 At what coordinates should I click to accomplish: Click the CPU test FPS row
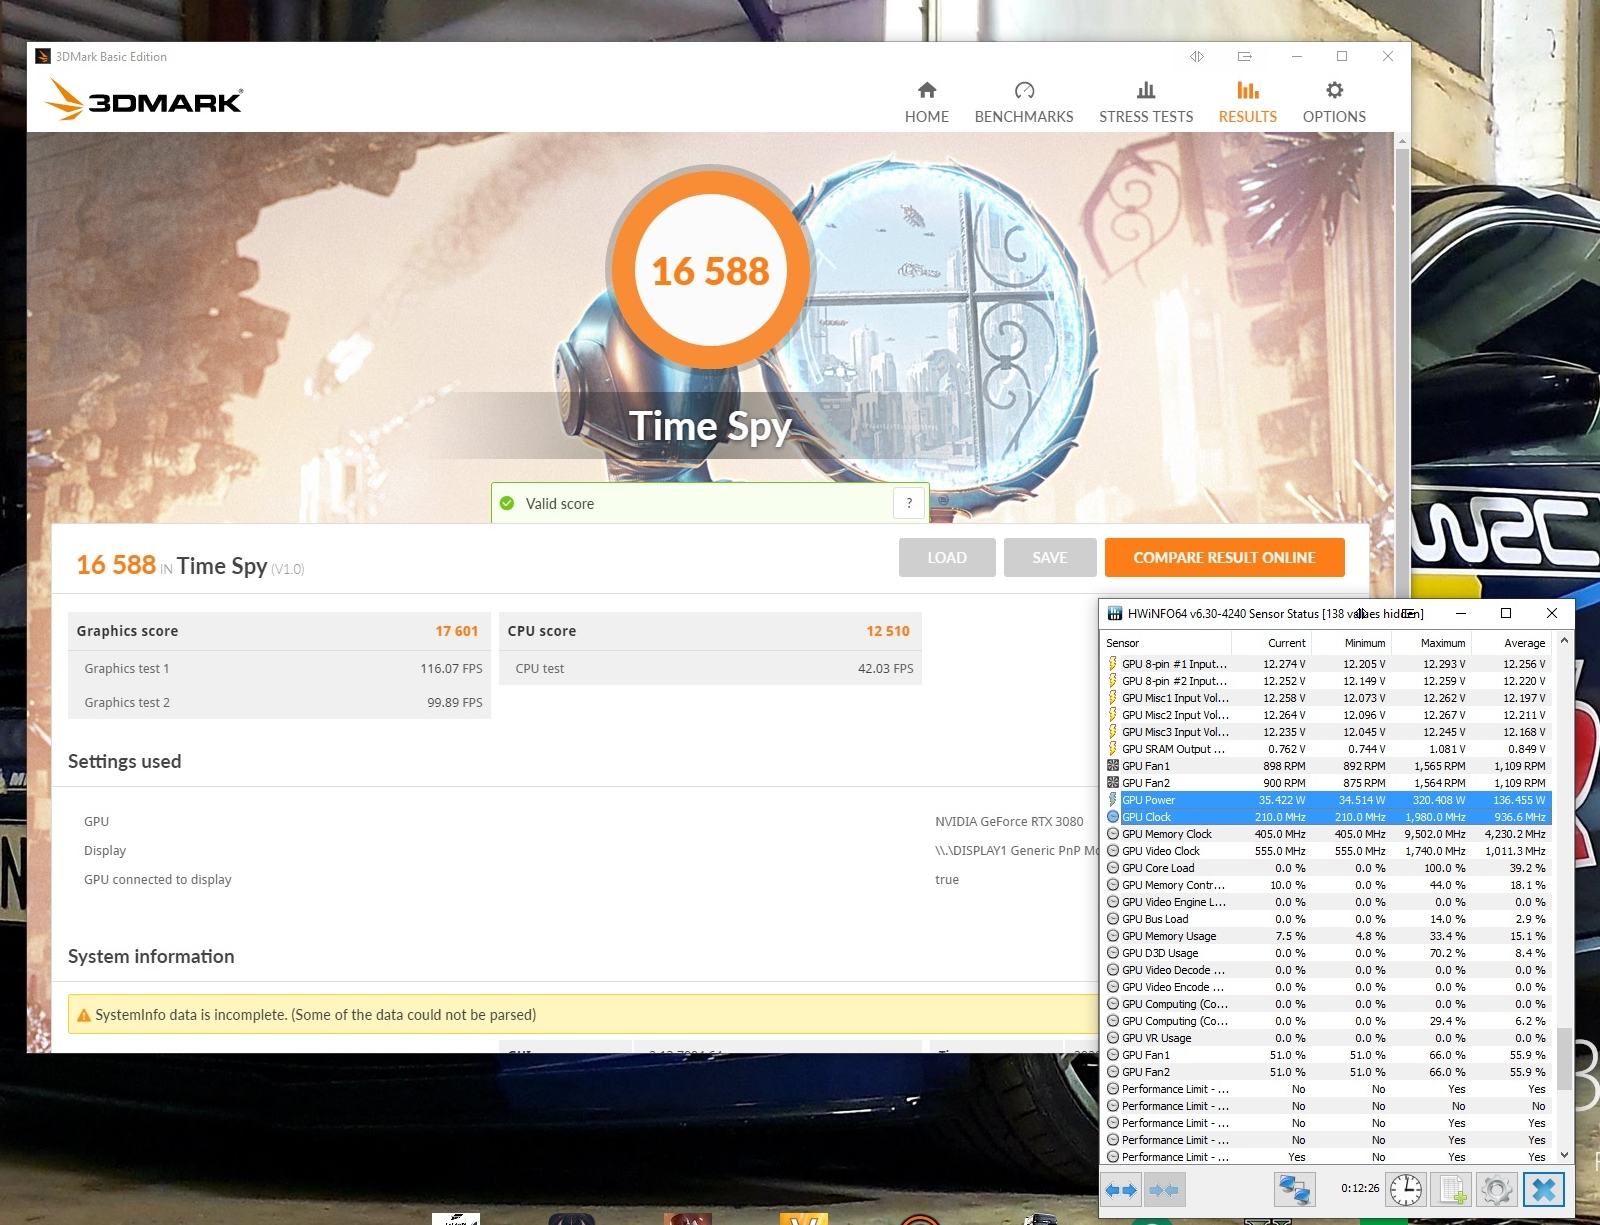click(710, 668)
